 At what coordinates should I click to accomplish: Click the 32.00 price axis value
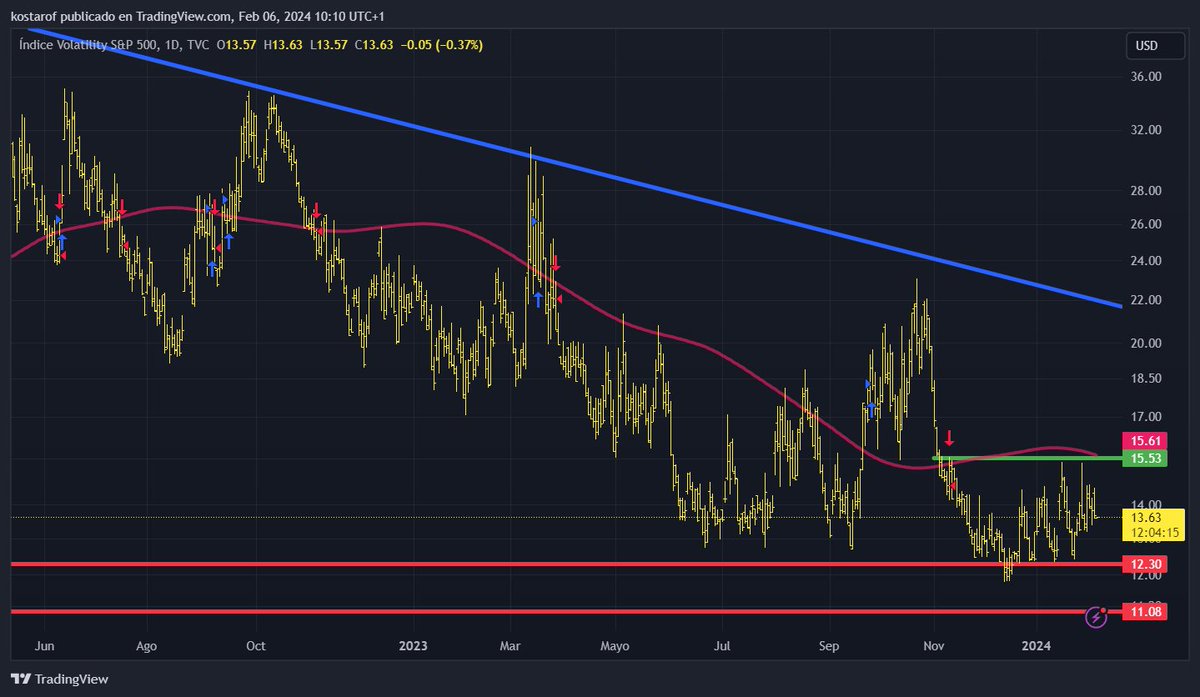[1146, 130]
